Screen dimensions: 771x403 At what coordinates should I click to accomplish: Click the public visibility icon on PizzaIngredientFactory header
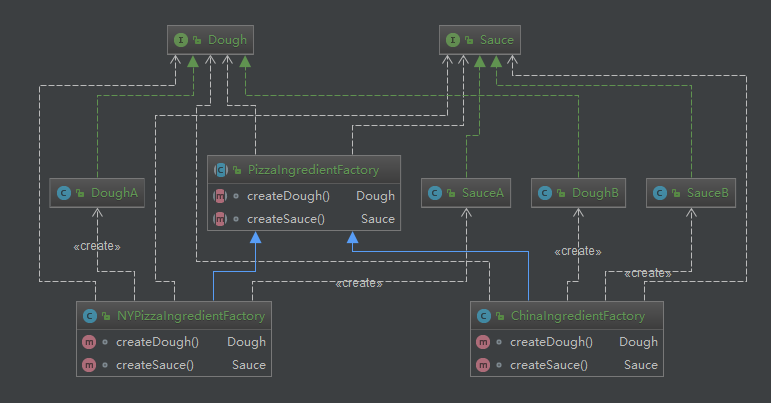[237, 171]
